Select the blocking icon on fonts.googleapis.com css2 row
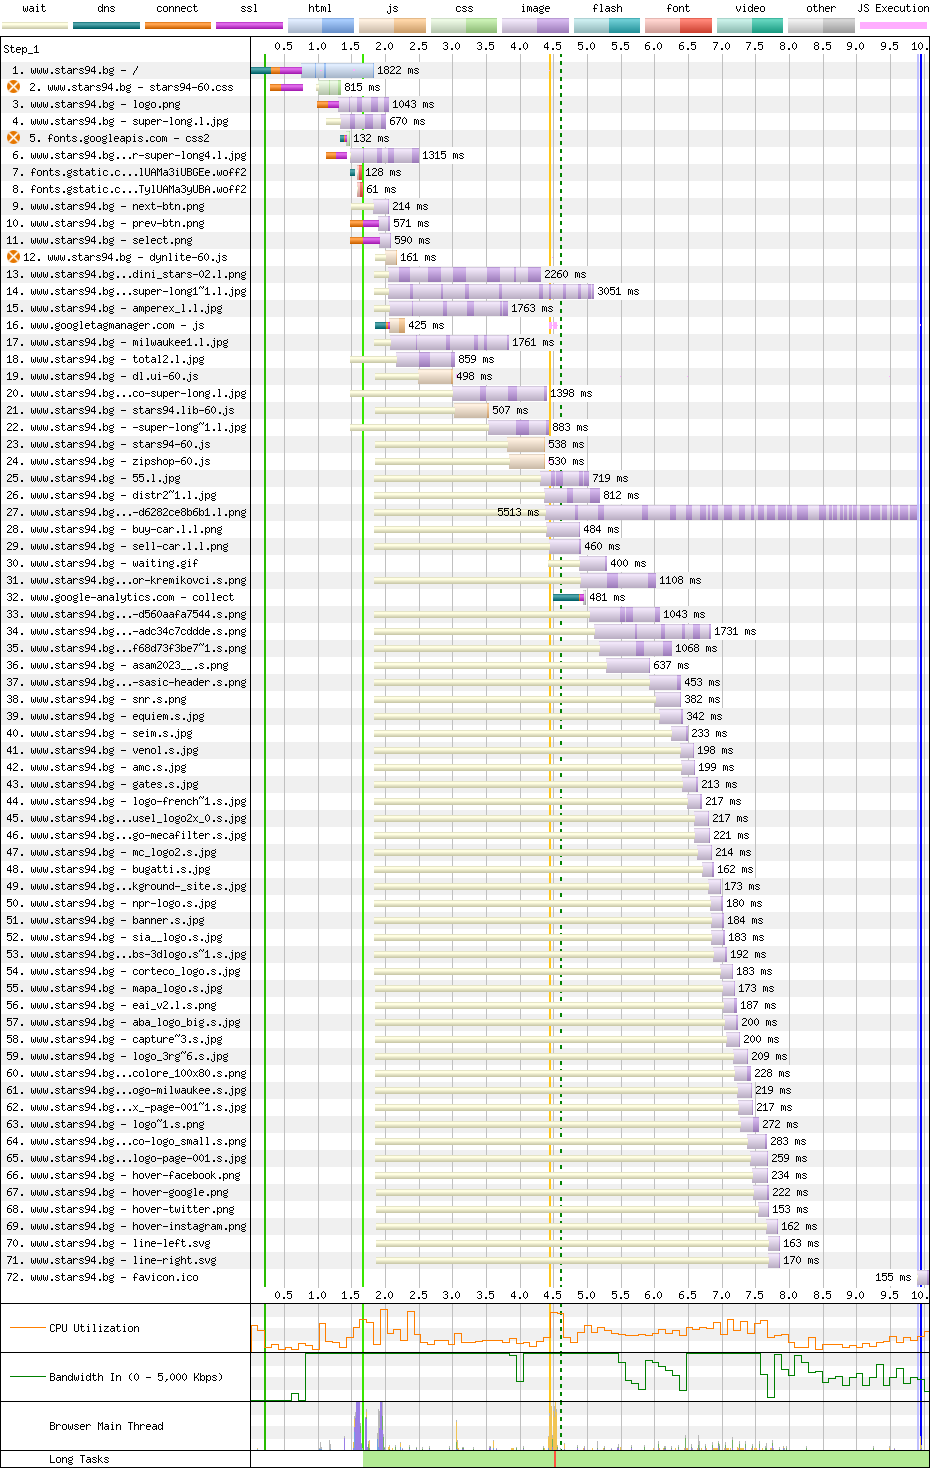The height and width of the screenshot is (1468, 930). point(14,138)
